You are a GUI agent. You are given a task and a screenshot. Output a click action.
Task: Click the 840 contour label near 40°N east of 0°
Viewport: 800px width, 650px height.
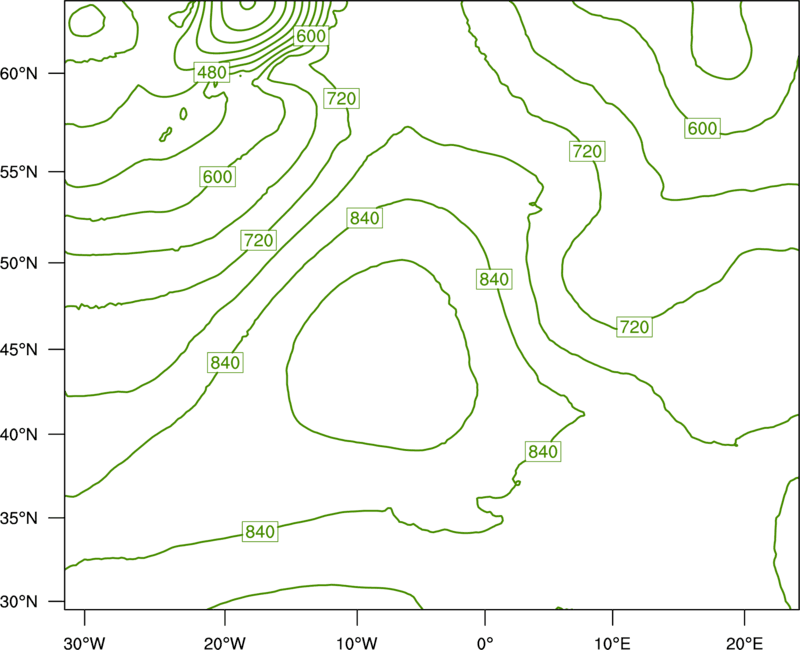pyautogui.click(x=543, y=452)
